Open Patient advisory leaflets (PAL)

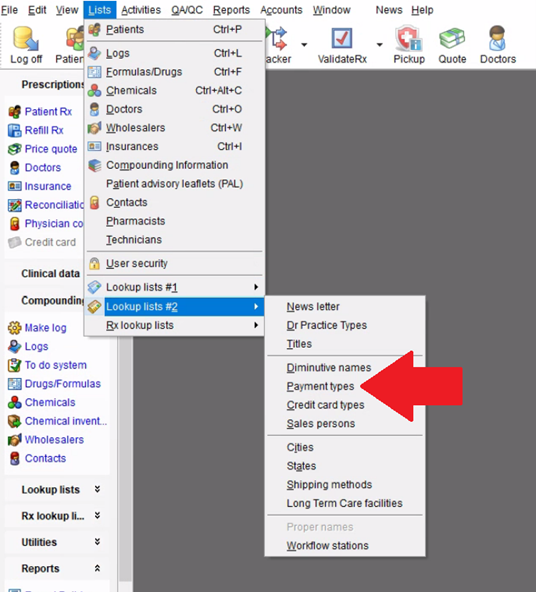[174, 184]
